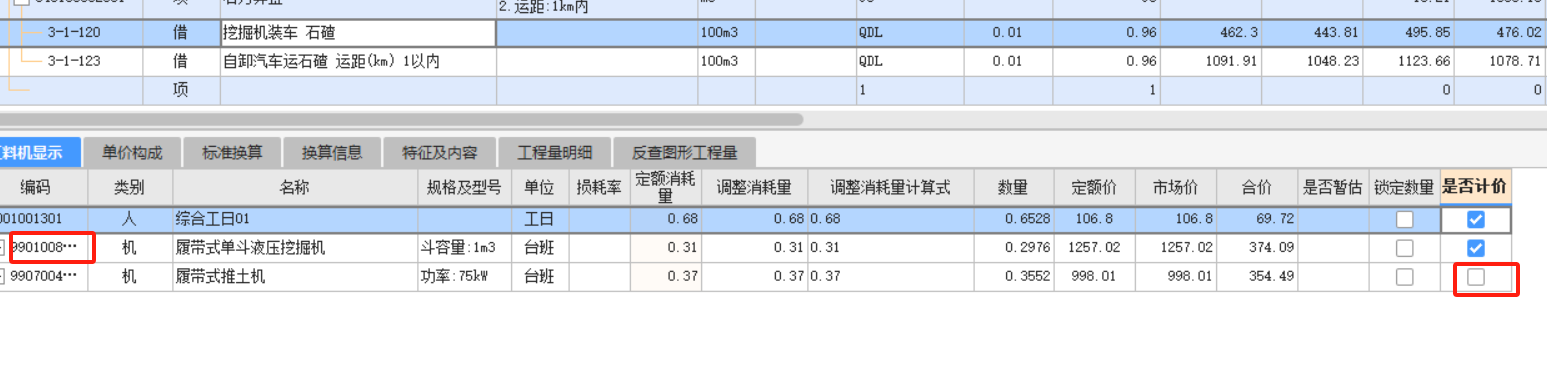The image size is (1547, 376).
Task: Select the 自卸汽车运石碴 运距(km) 1以内 cell
Action: pyautogui.click(x=358, y=61)
